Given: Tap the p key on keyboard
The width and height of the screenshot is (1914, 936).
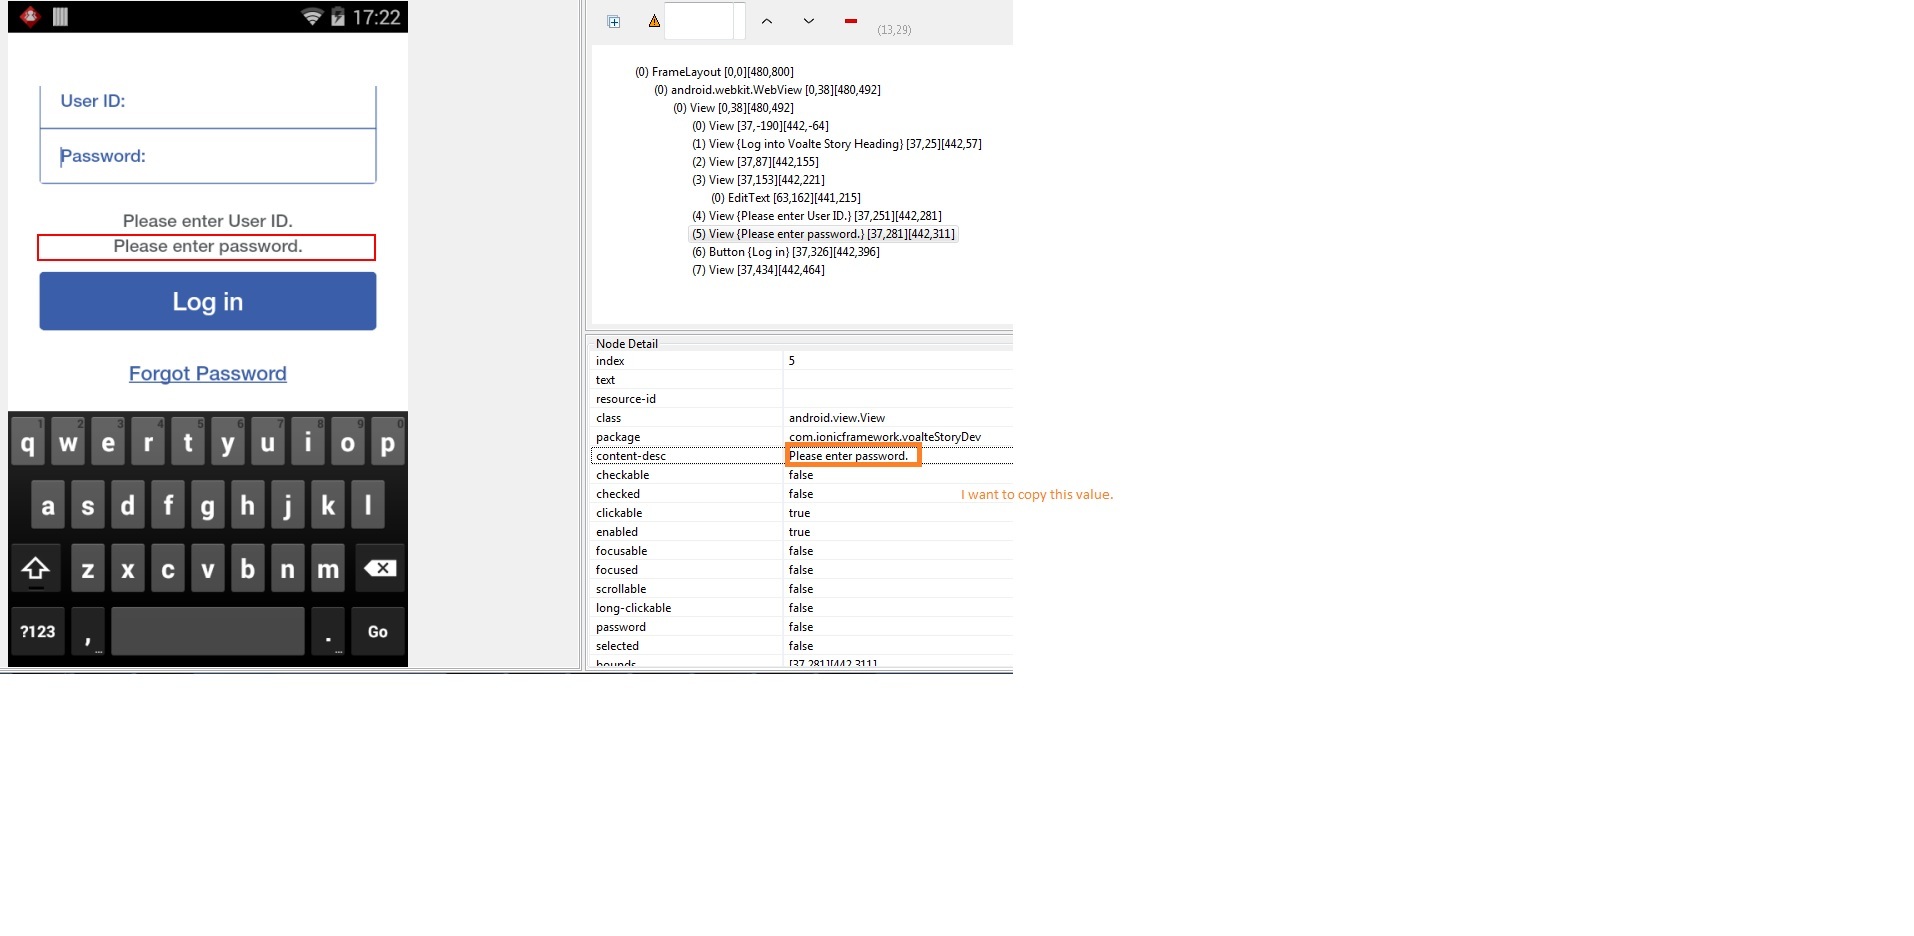Looking at the screenshot, I should 388,442.
